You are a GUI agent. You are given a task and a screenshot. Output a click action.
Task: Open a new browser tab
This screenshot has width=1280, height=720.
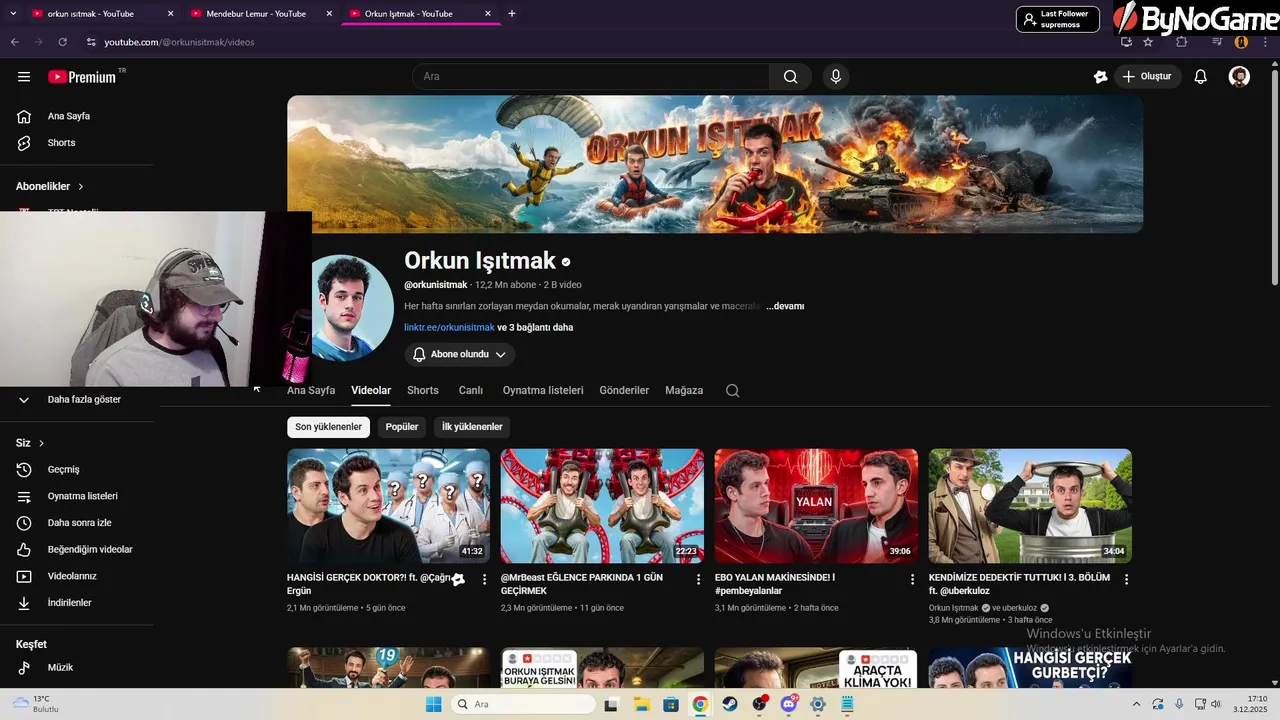tap(512, 14)
